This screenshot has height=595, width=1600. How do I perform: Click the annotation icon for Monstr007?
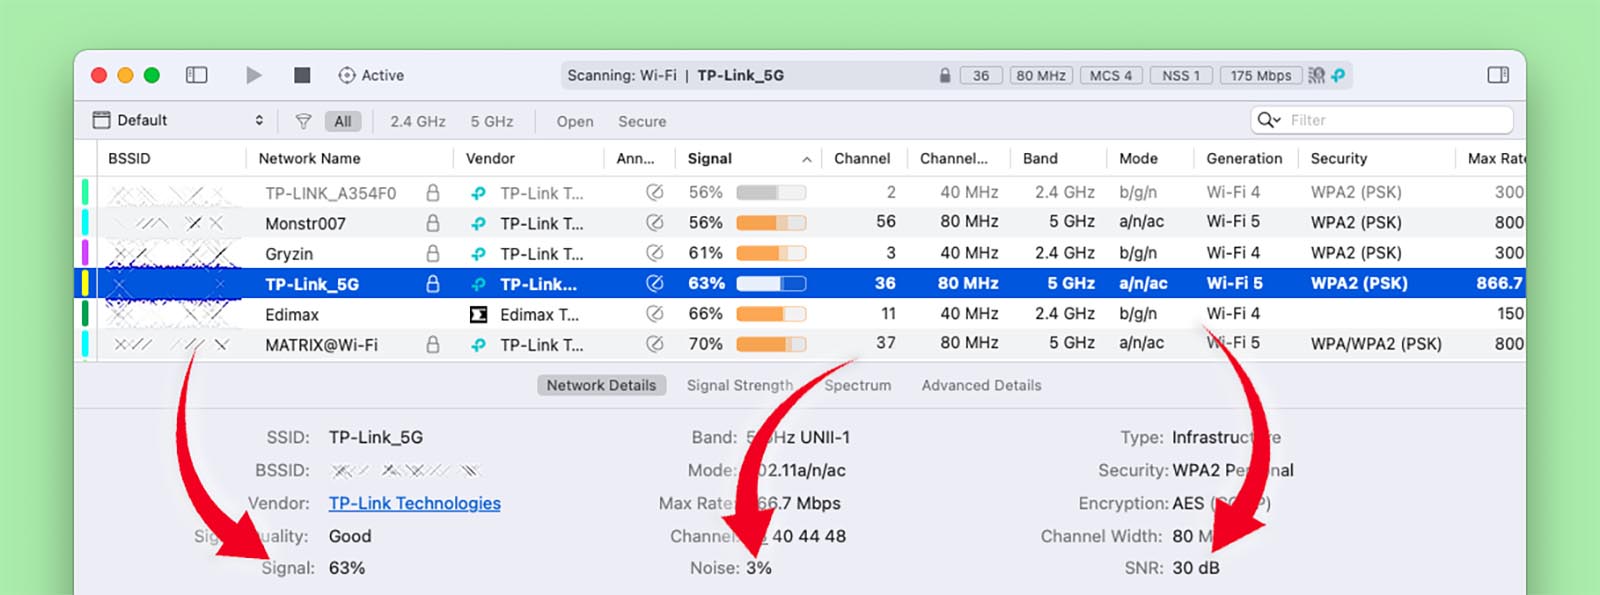point(655,222)
